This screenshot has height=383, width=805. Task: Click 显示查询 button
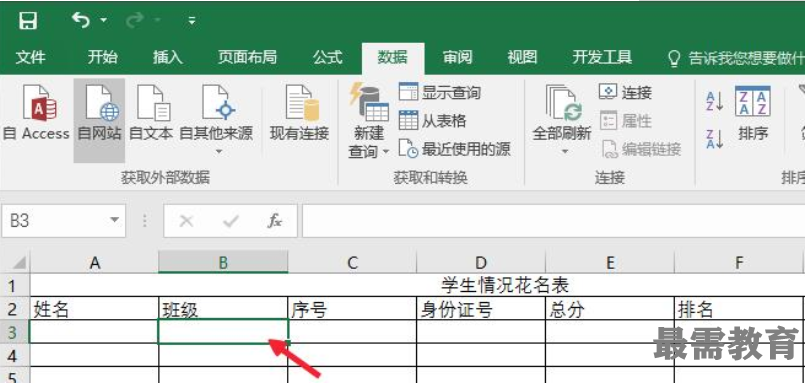click(x=440, y=92)
